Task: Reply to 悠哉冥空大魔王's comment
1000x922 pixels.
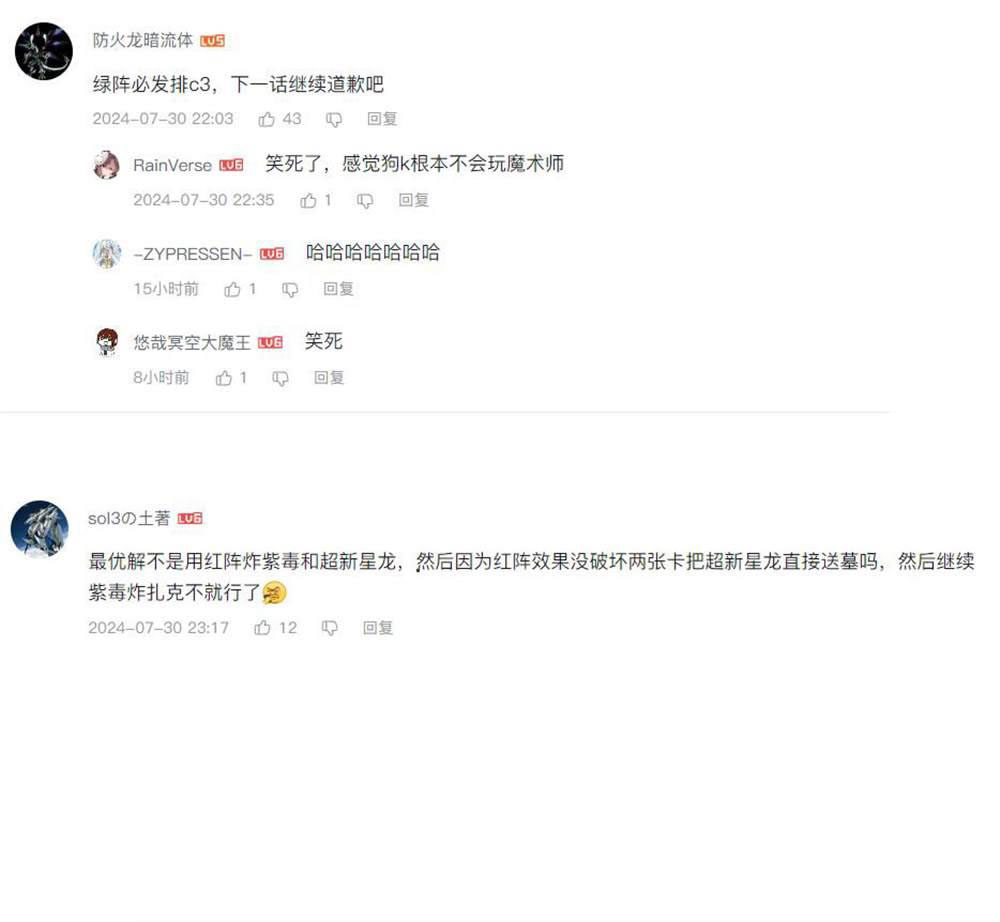Action: click(329, 377)
